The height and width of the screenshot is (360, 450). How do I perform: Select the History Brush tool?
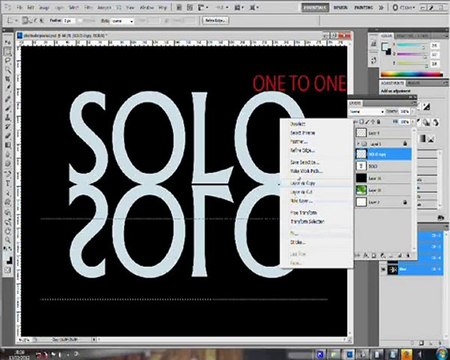pos(7,127)
